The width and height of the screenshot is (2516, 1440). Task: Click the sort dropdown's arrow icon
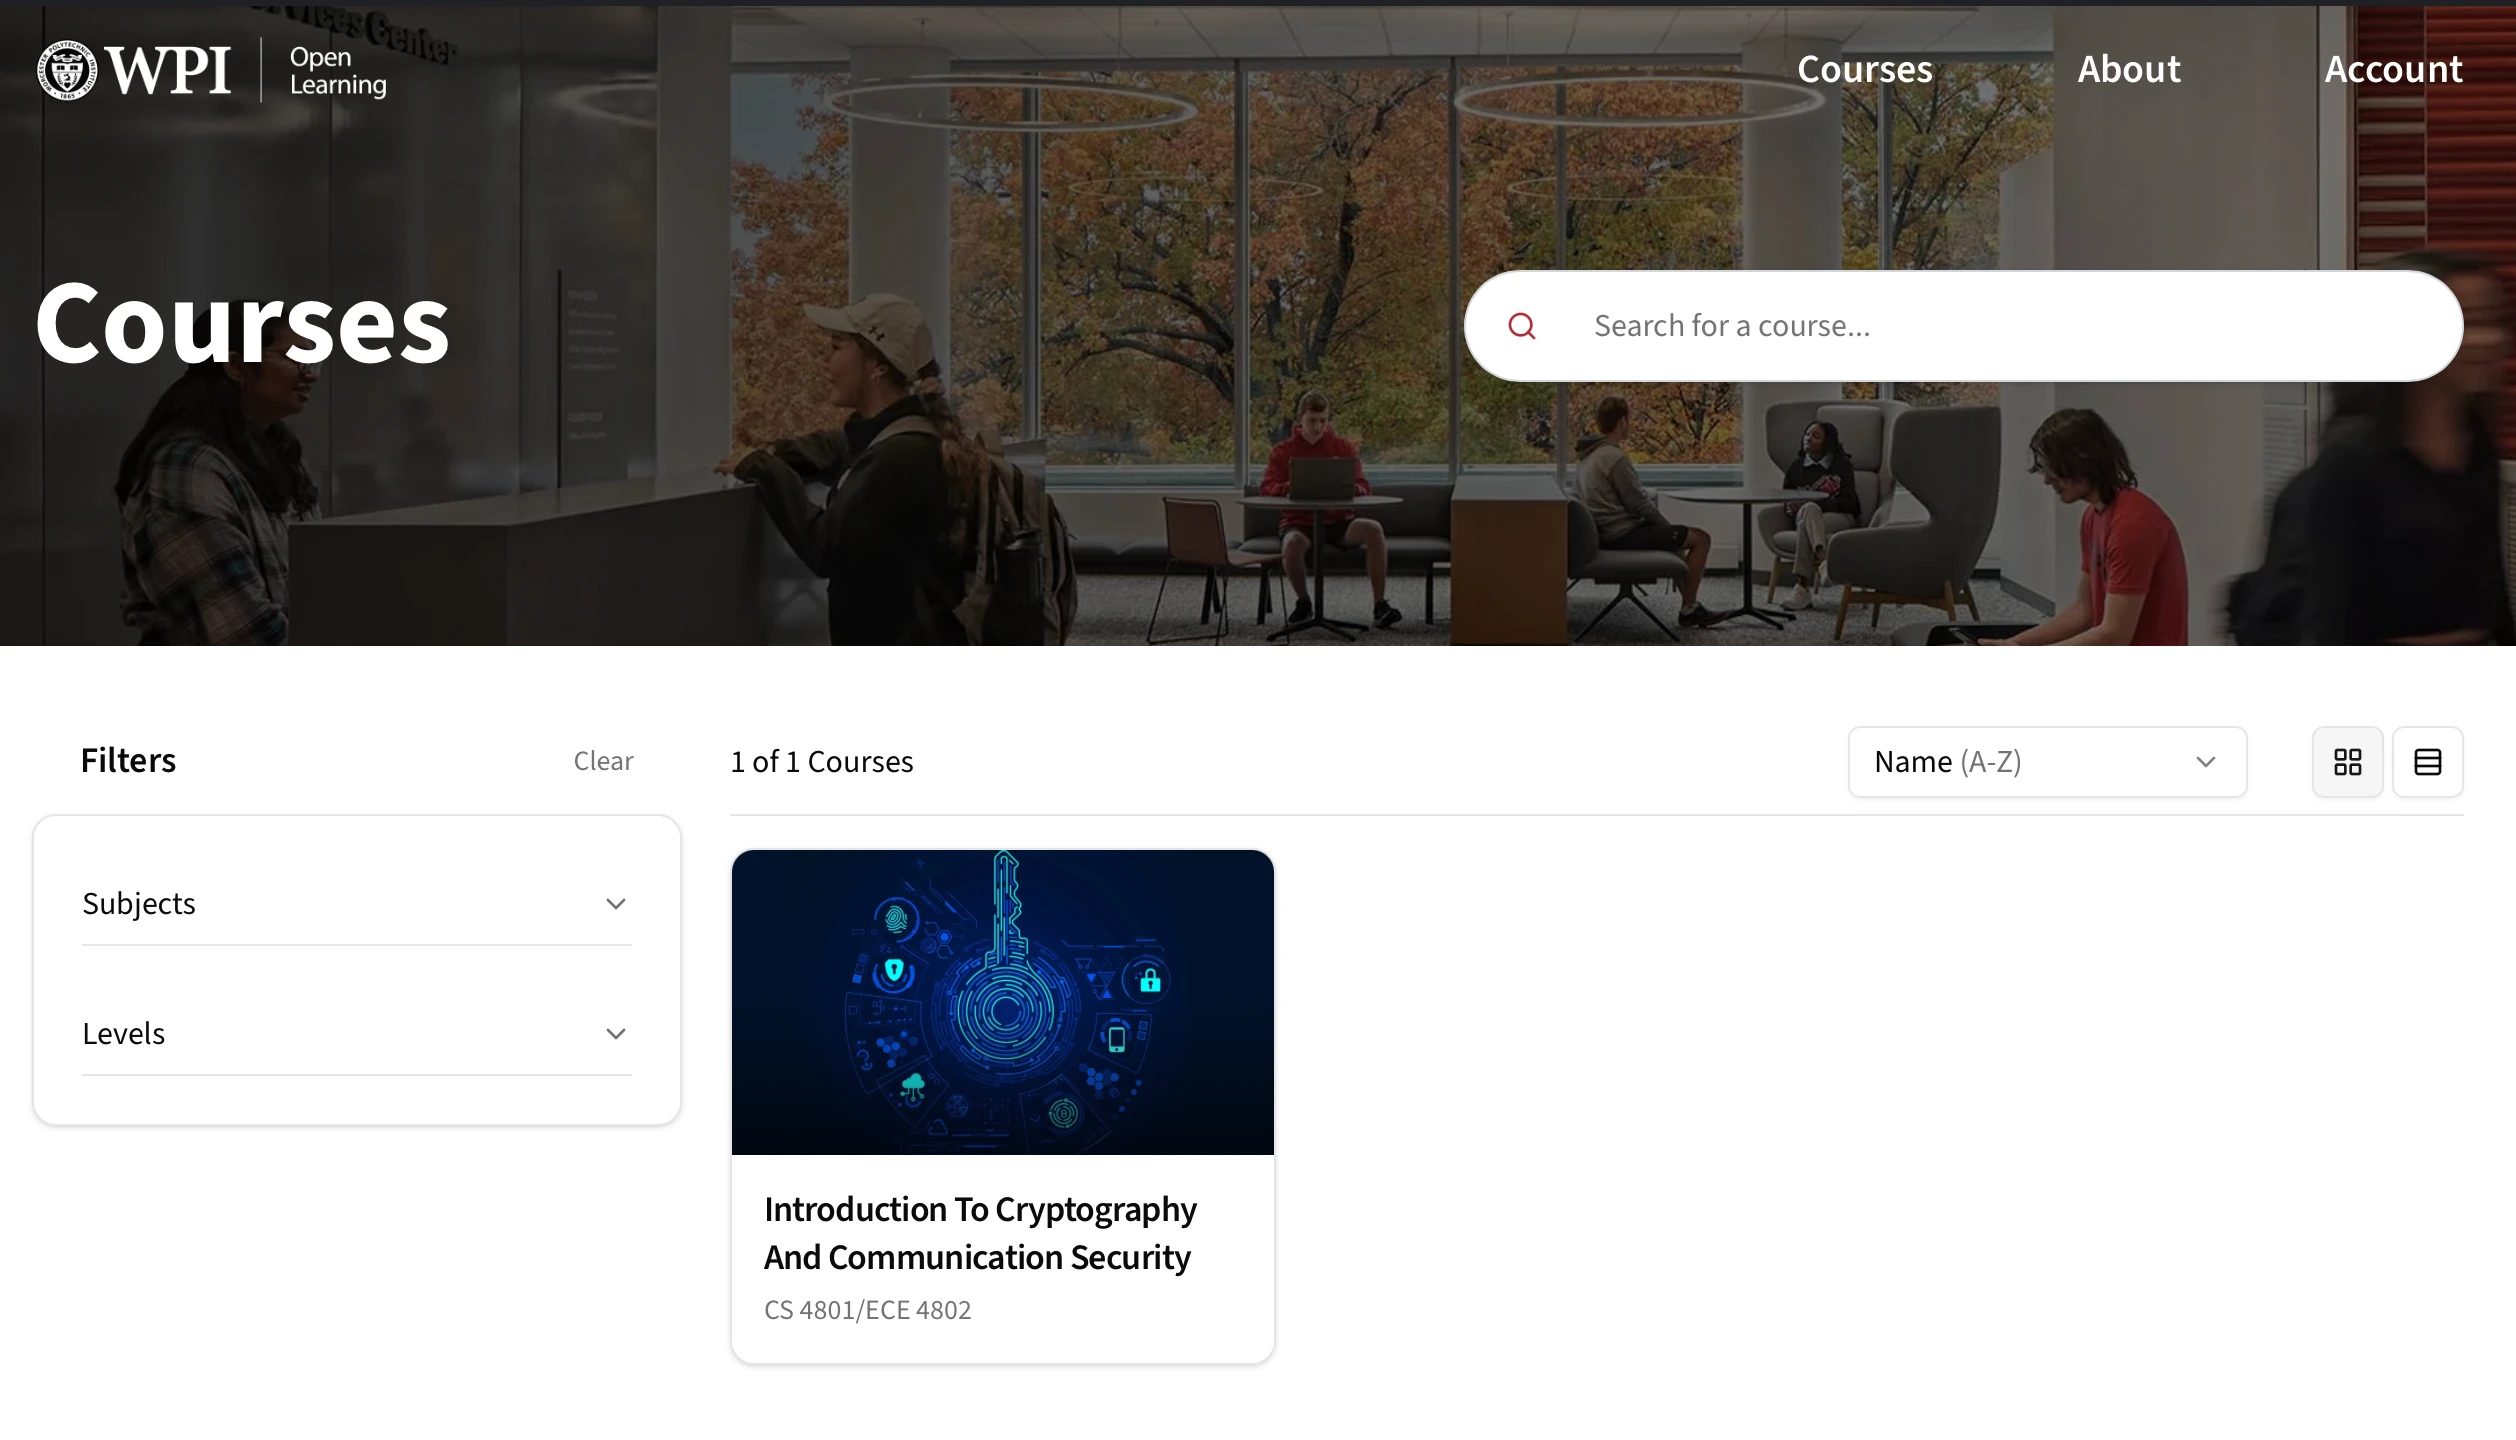[x=2205, y=762]
